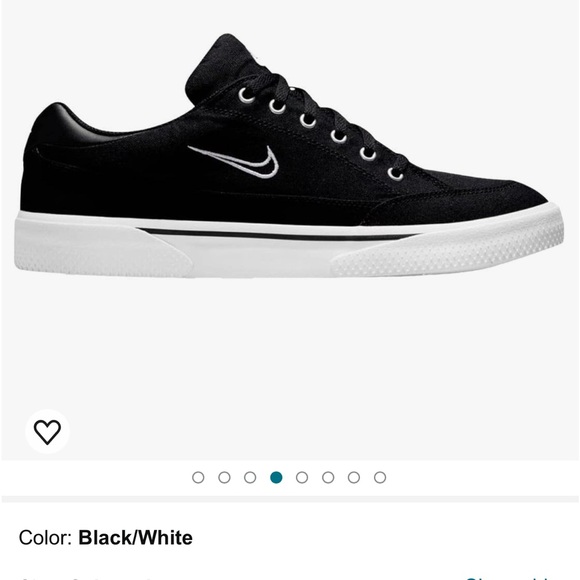
Task: Click the Black/White color value text
Action: point(135,538)
